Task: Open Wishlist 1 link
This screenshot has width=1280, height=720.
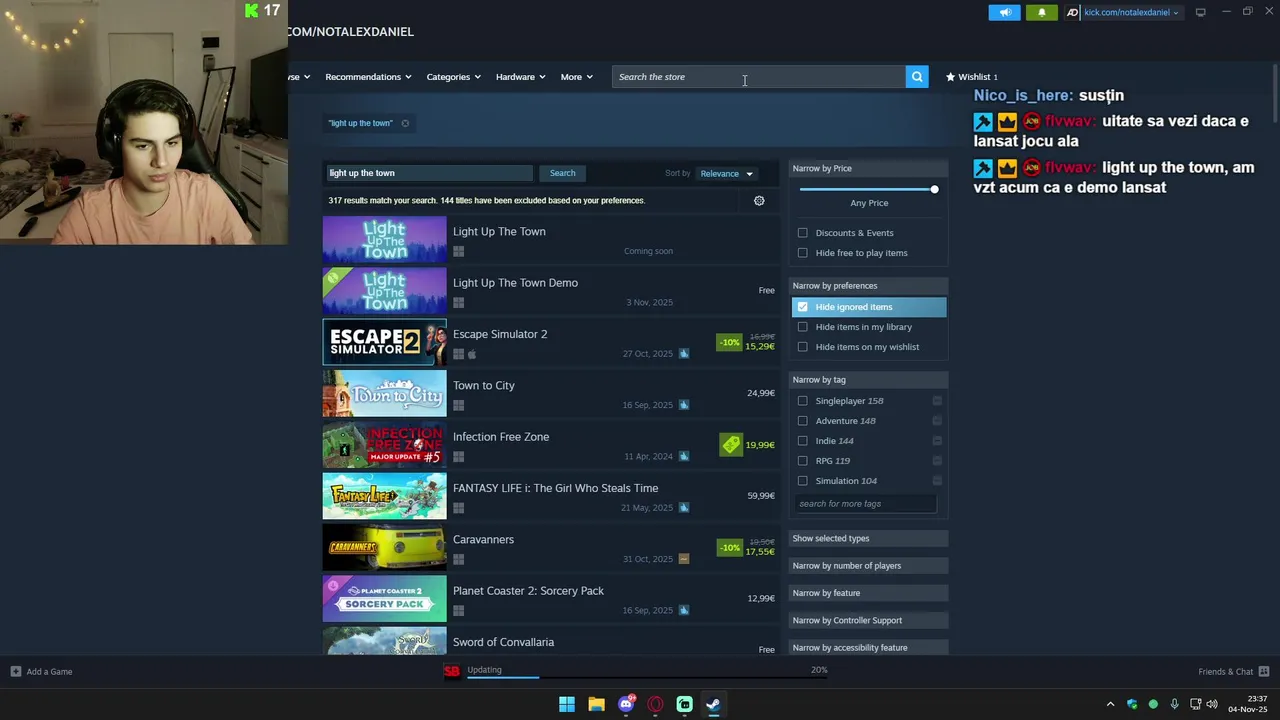Action: (971, 77)
